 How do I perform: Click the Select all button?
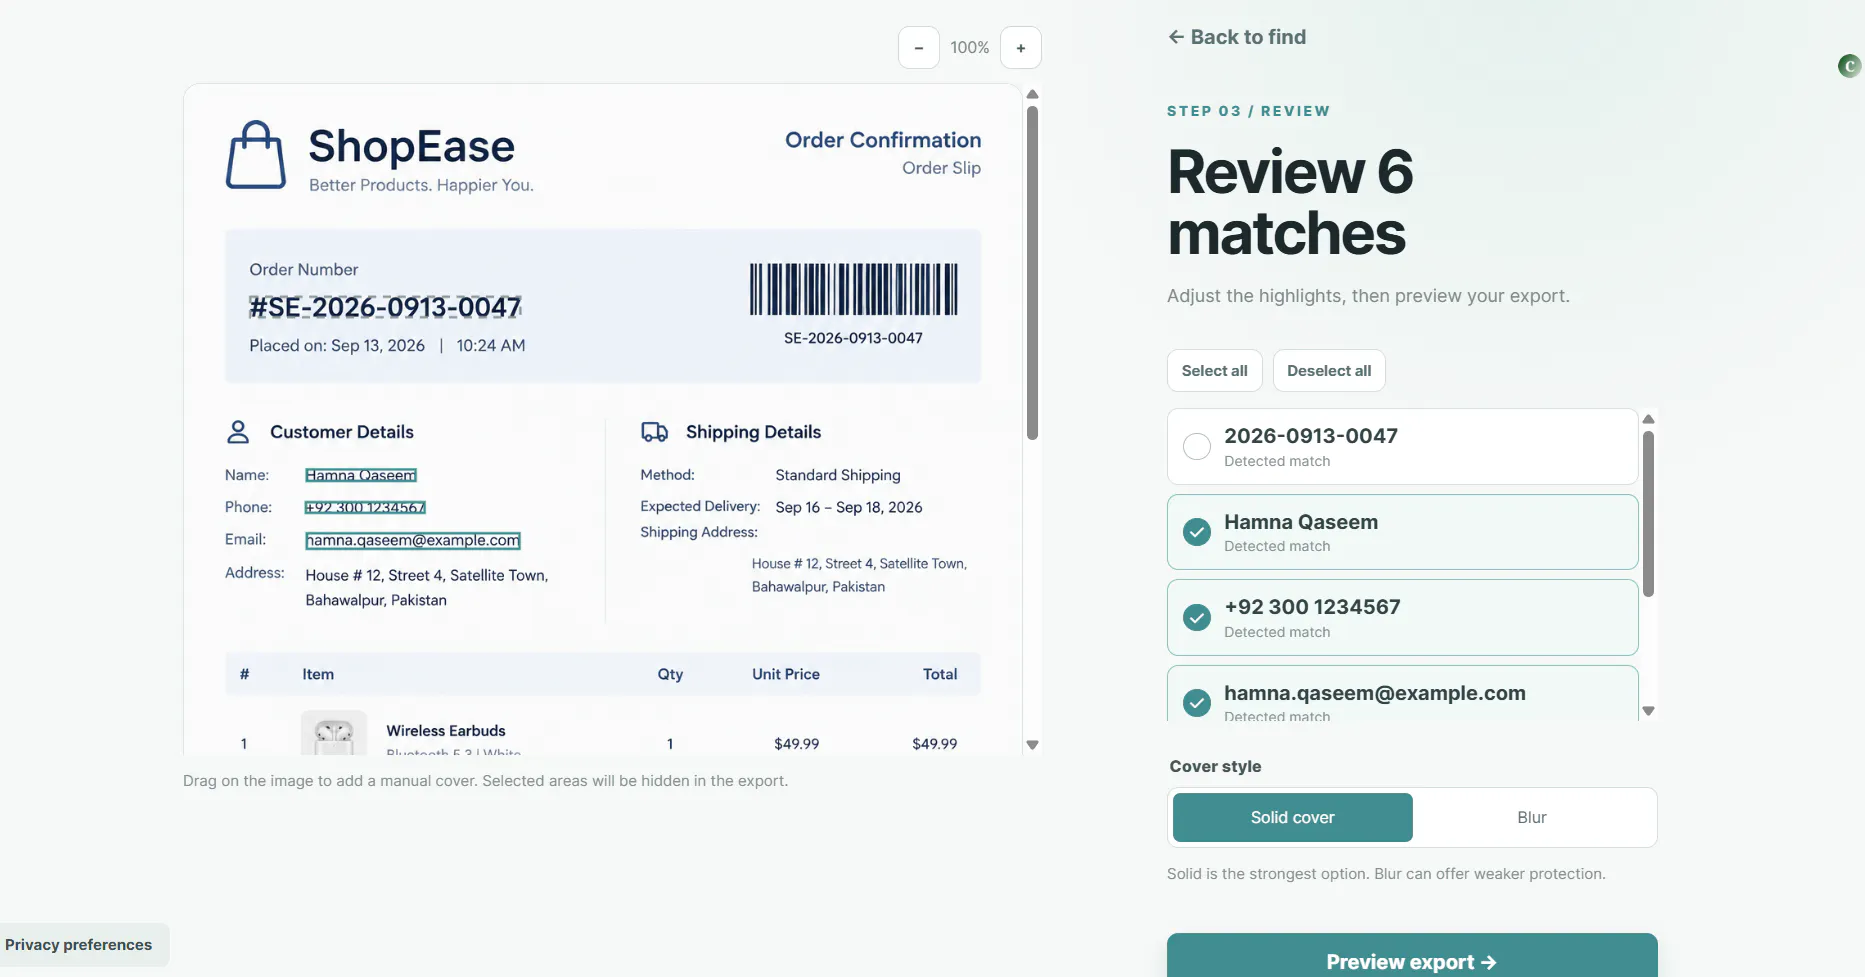point(1214,371)
